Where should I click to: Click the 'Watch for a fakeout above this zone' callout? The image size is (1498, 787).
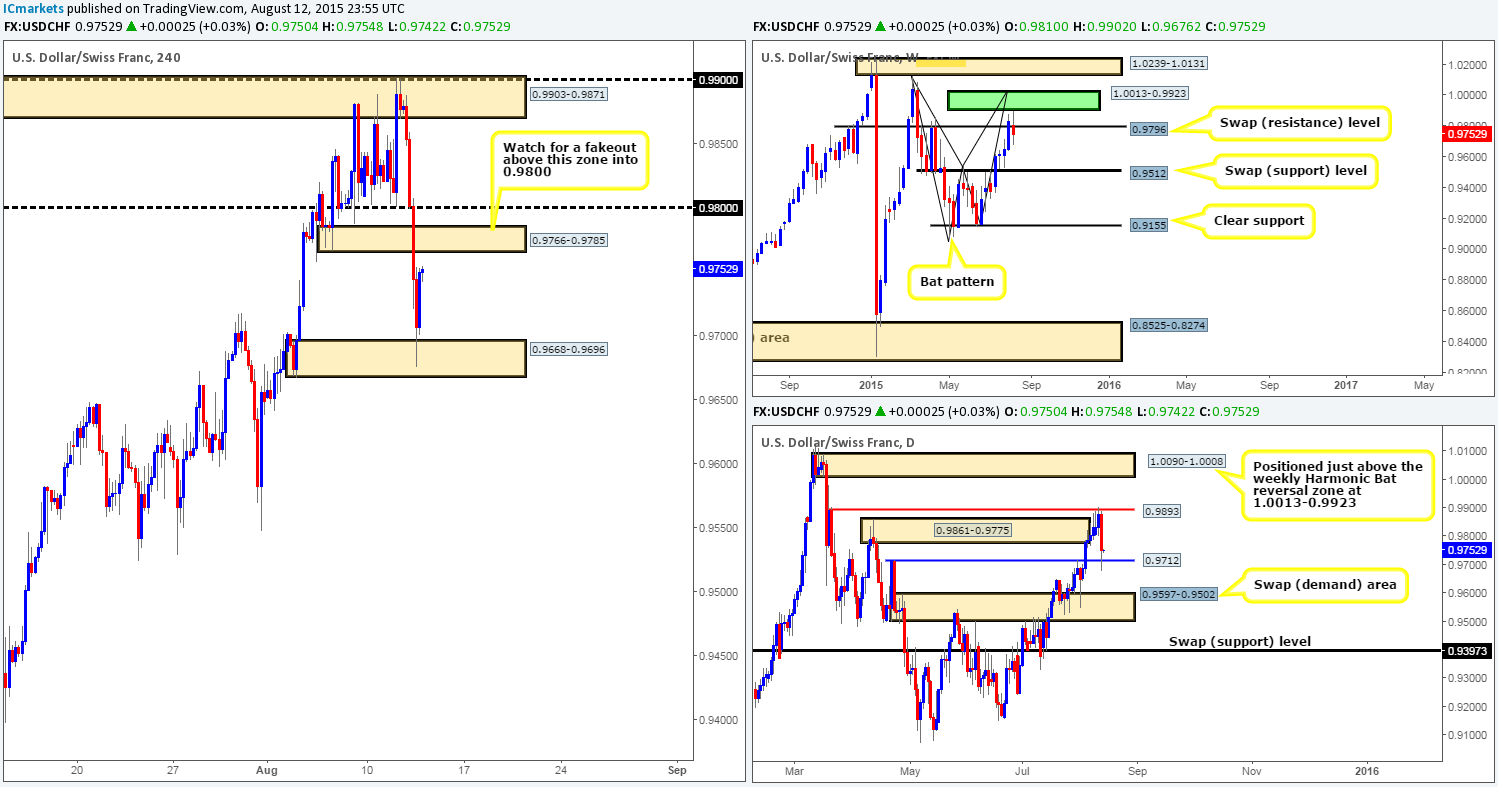coord(569,160)
